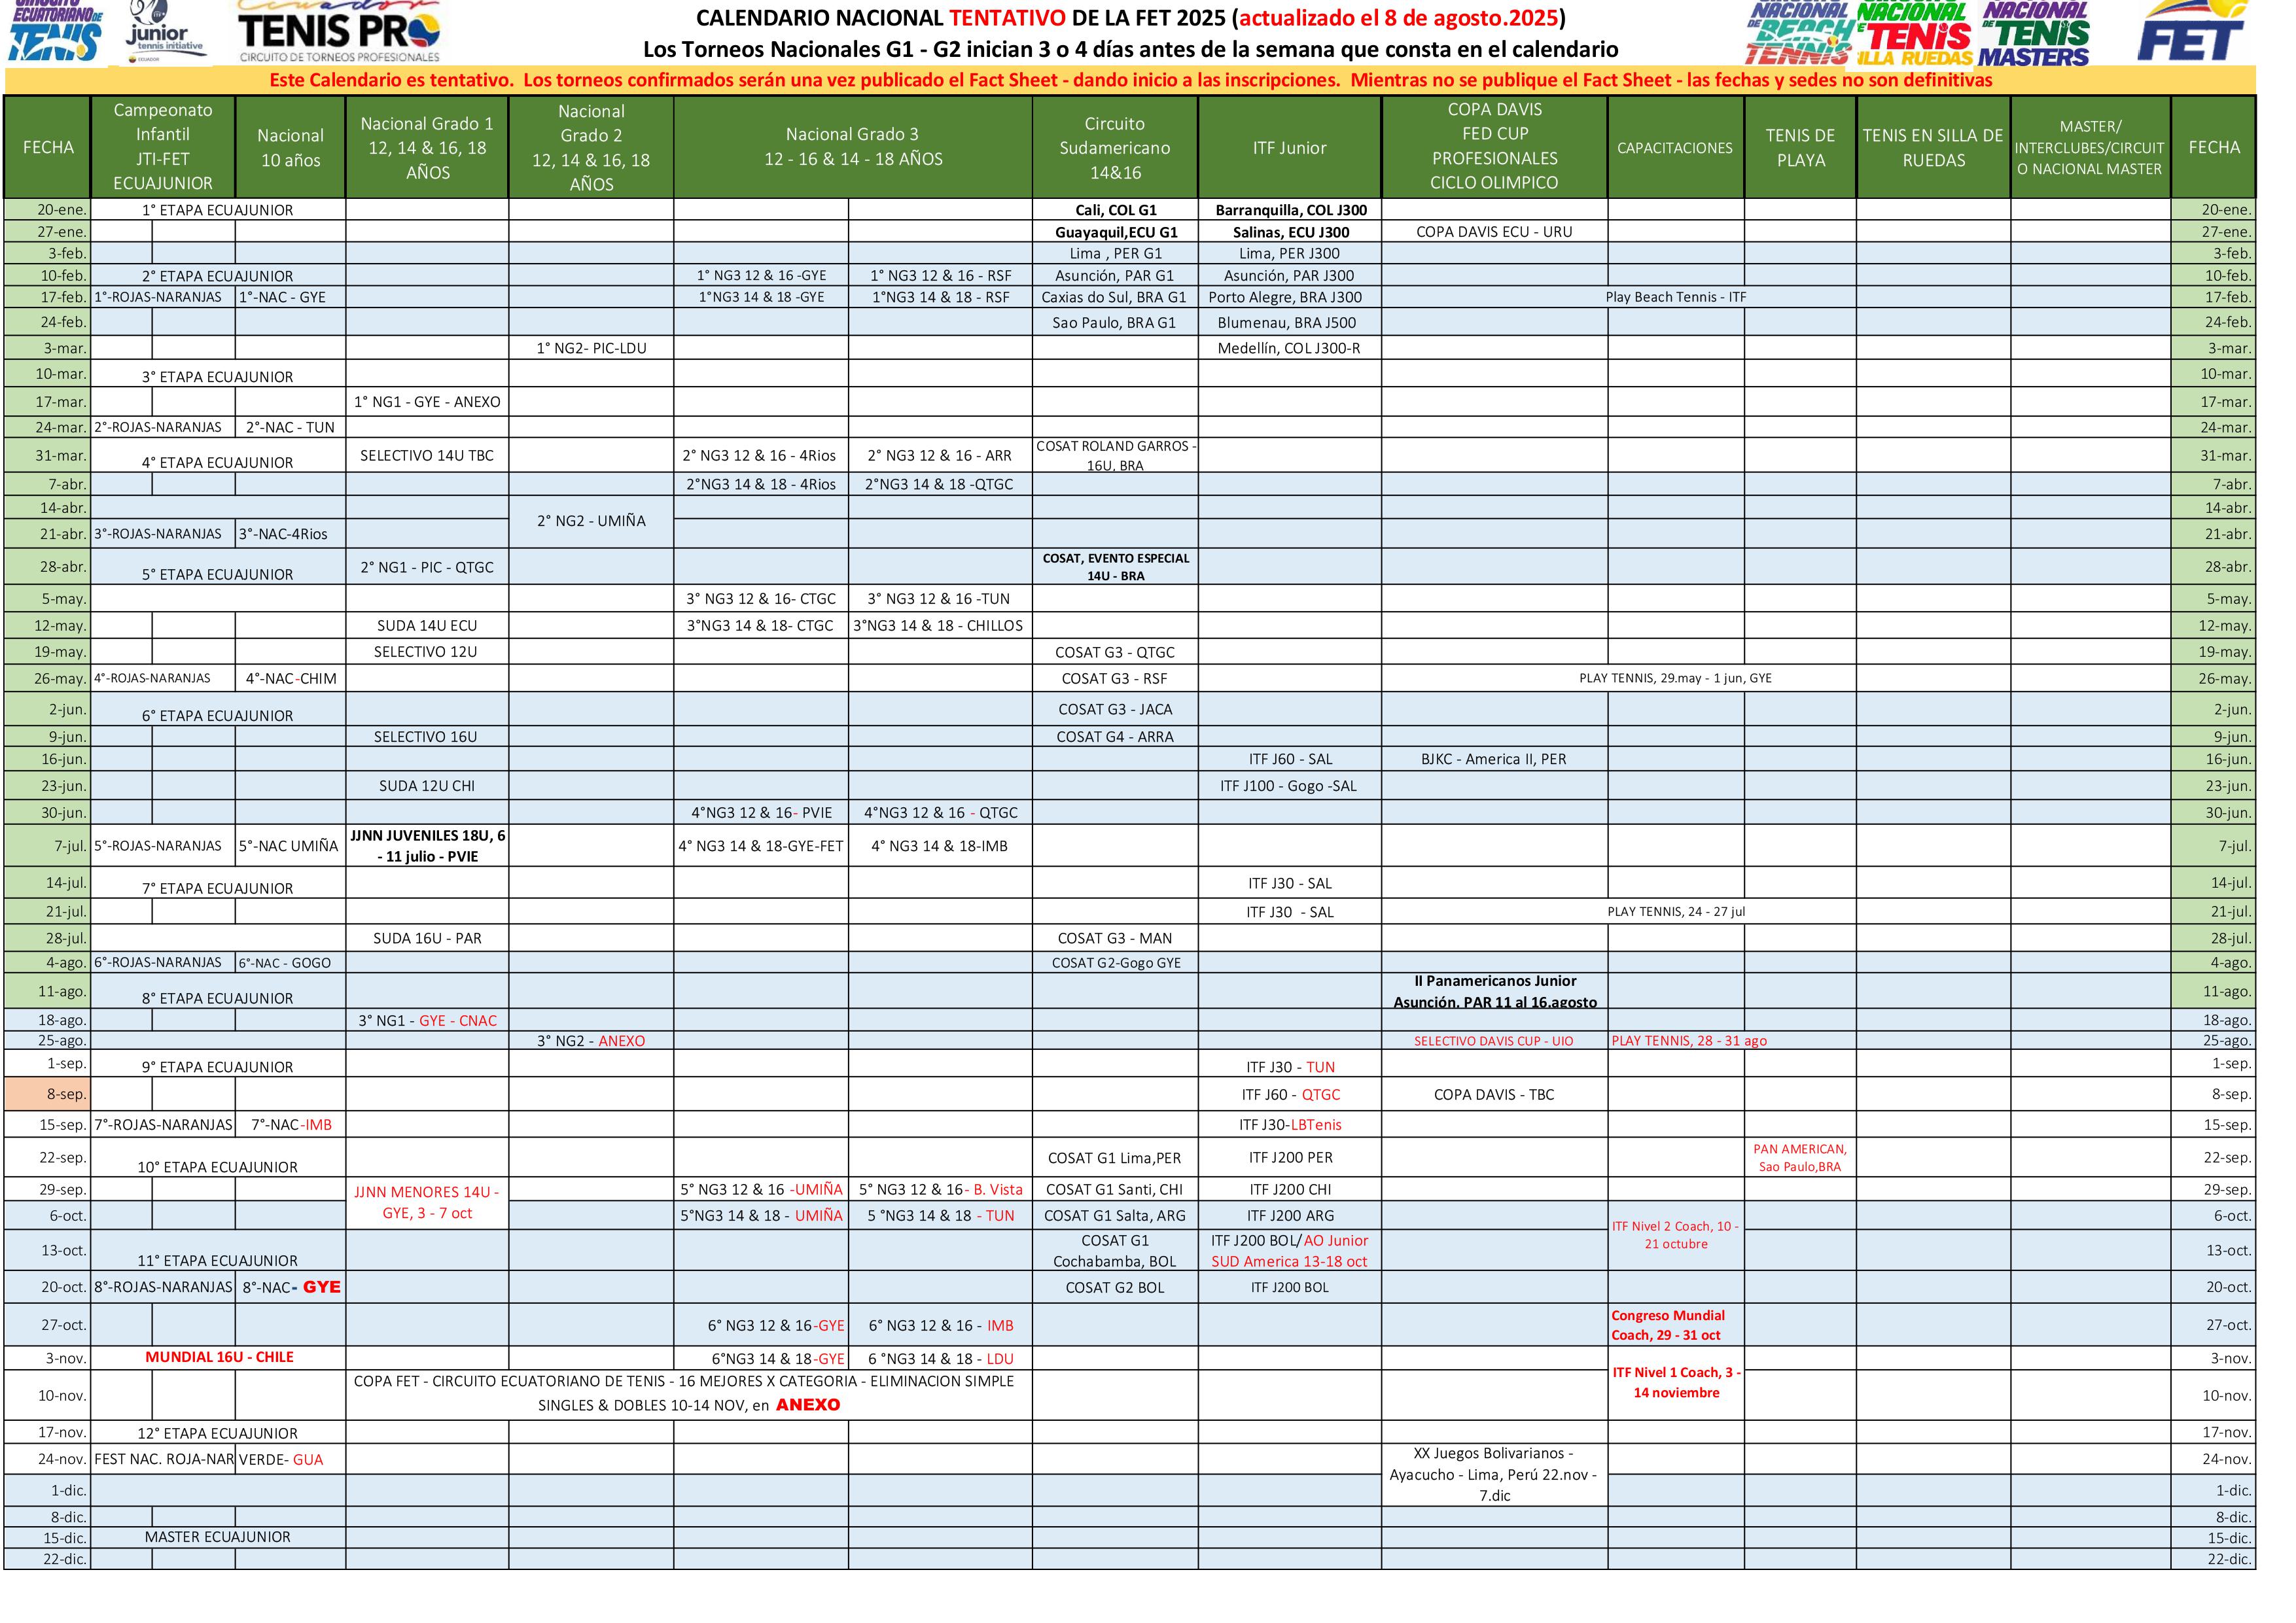
Task: Click the Nacional Tenis Silla Ruedas logo
Action: click(1915, 33)
